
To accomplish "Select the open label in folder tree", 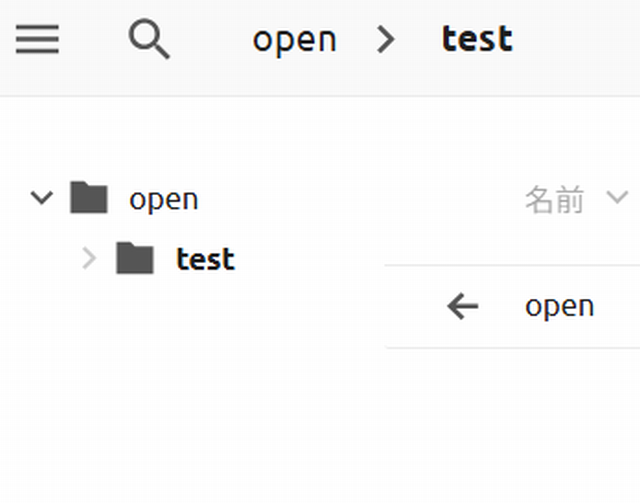I will click(x=164, y=199).
